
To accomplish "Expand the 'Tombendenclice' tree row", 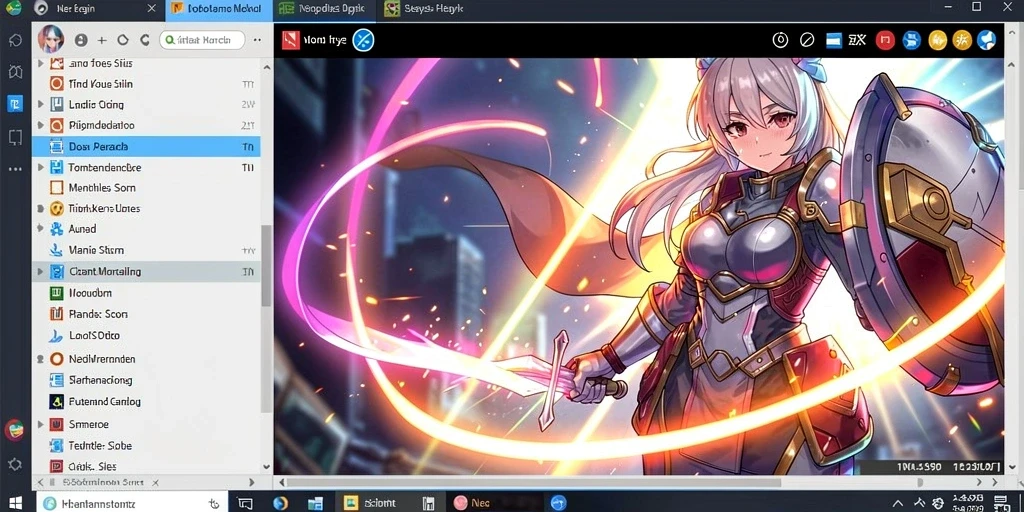I will [41, 168].
